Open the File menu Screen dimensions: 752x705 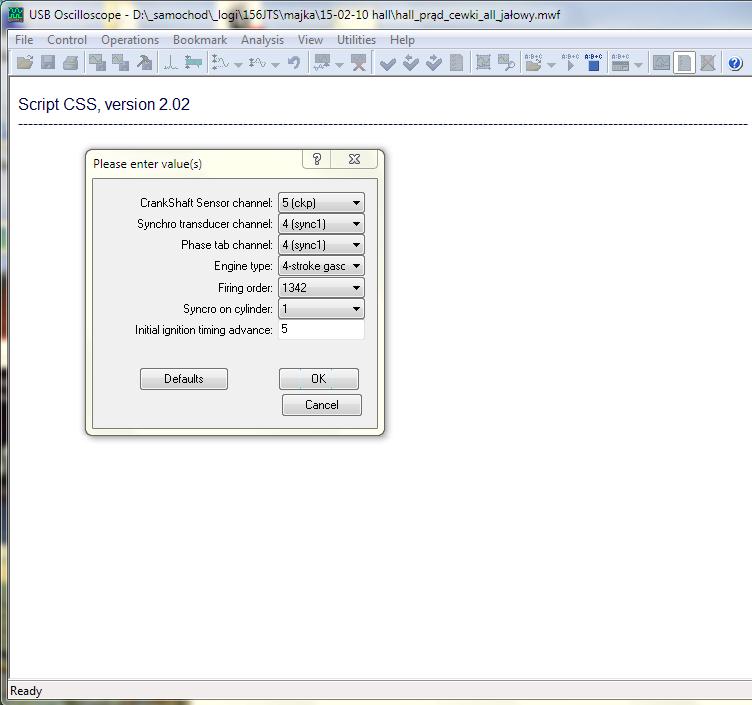tap(24, 40)
